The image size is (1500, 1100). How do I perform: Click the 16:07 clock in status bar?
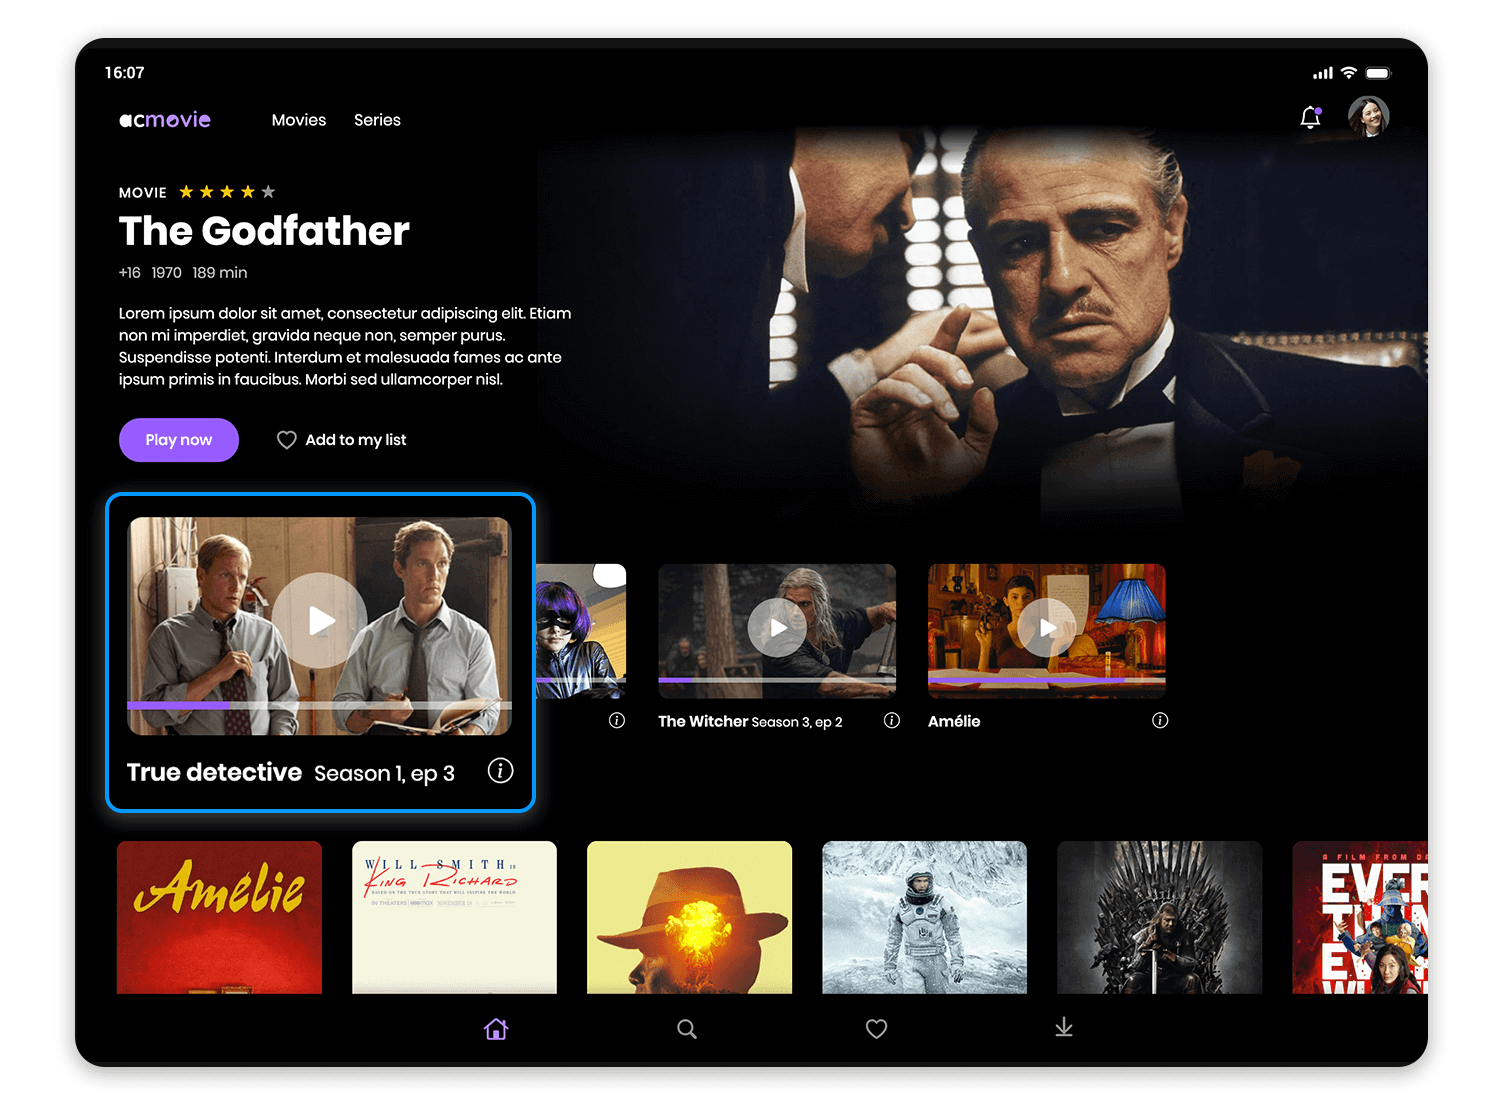pos(125,73)
